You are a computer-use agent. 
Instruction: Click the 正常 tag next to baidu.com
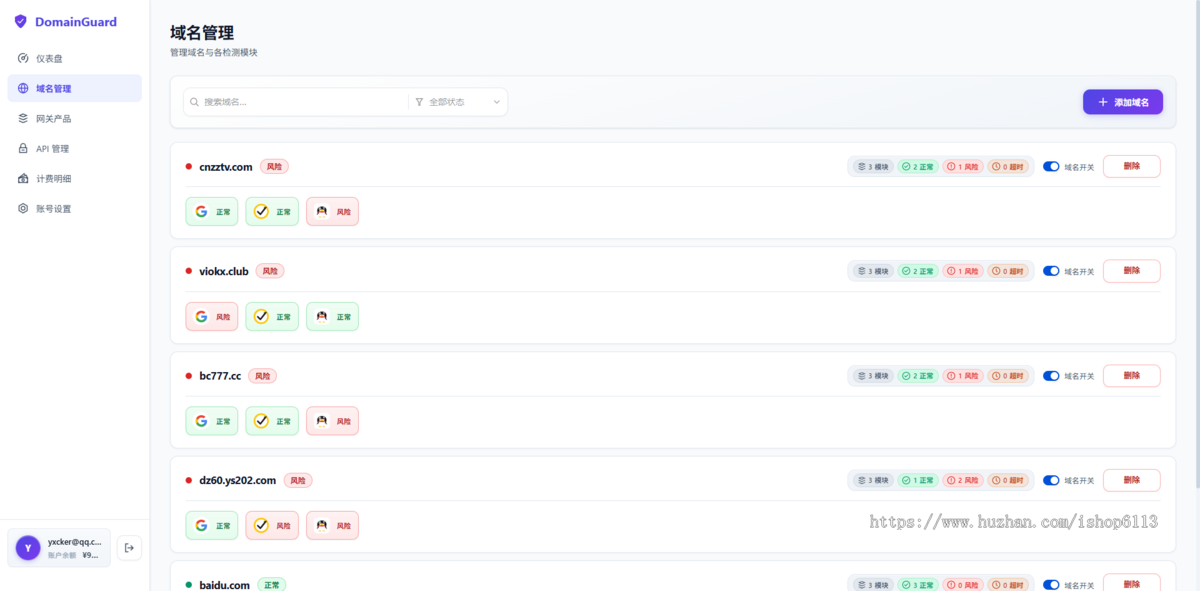272,585
